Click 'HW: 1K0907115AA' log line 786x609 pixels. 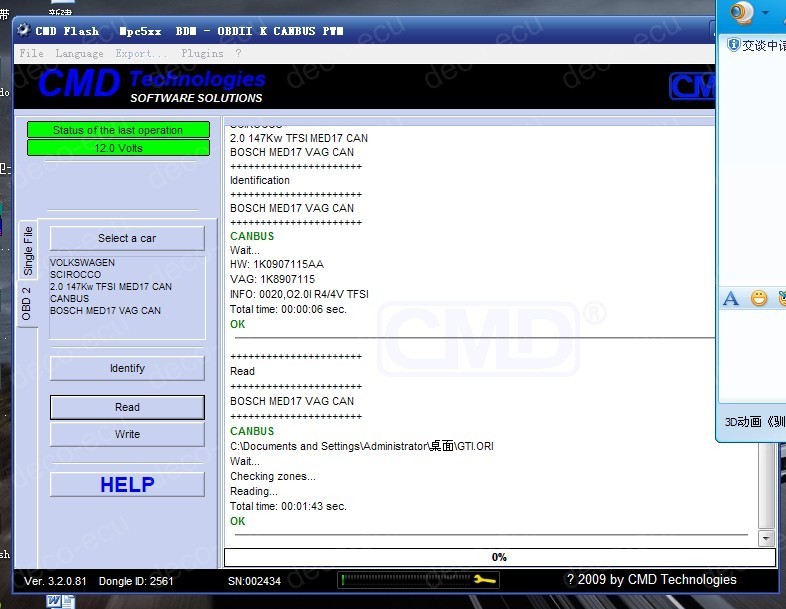tap(277, 264)
